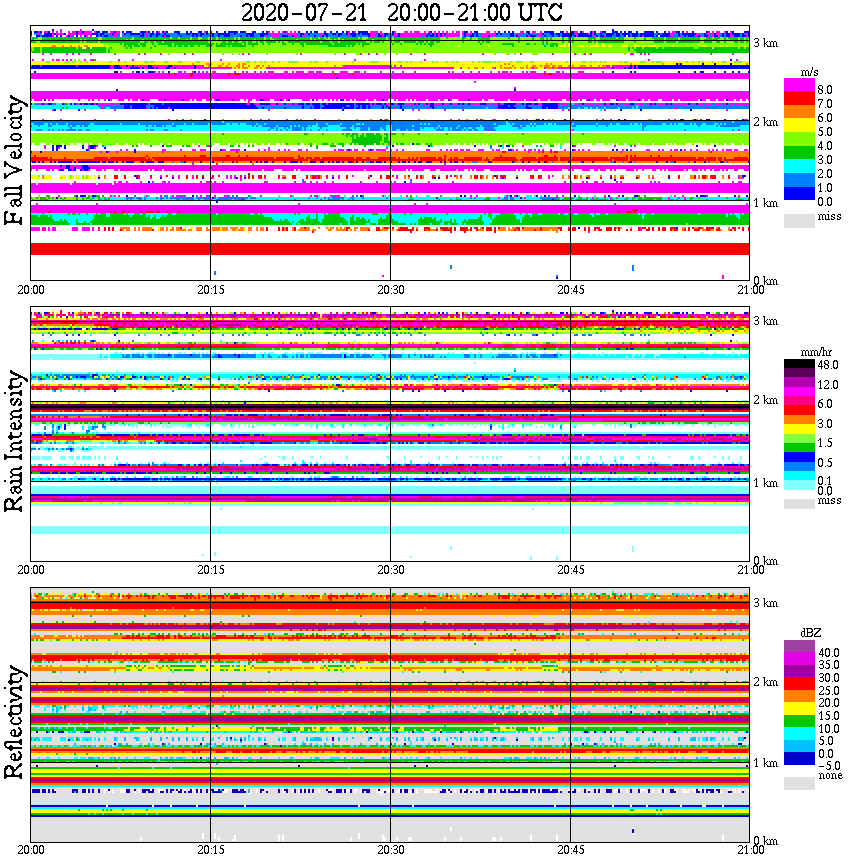Image resolution: width=850 pixels, height=868 pixels.
Task: Click the 8.0 value in the m/s legend
Action: point(825,90)
